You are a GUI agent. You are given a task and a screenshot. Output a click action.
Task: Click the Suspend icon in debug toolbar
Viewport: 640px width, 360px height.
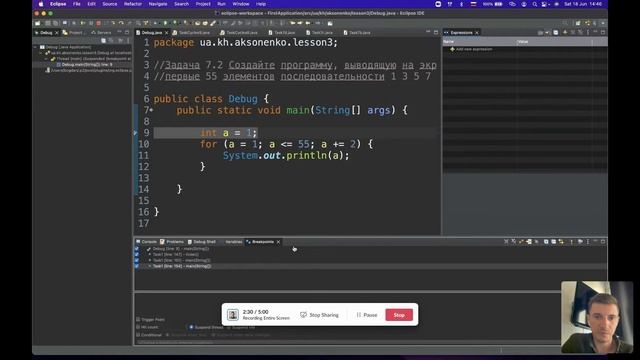click(x=91, y=23)
